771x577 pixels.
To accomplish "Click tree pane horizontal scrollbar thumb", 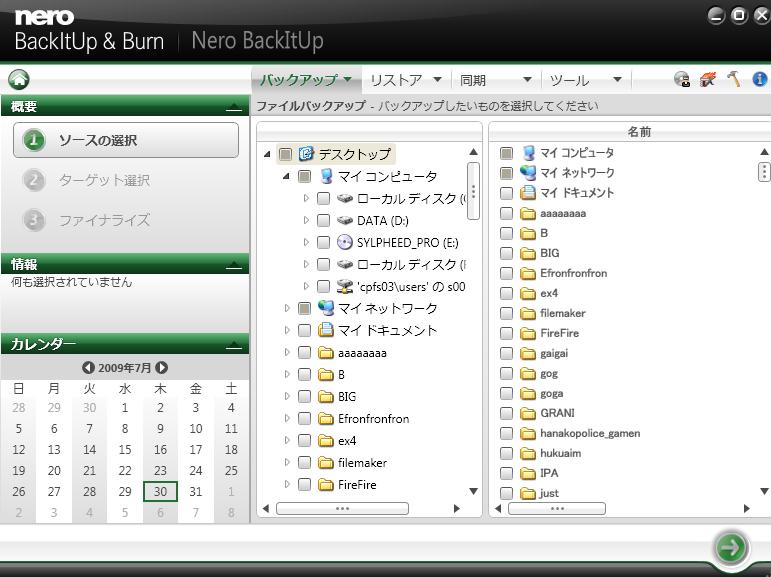I will coord(342,508).
